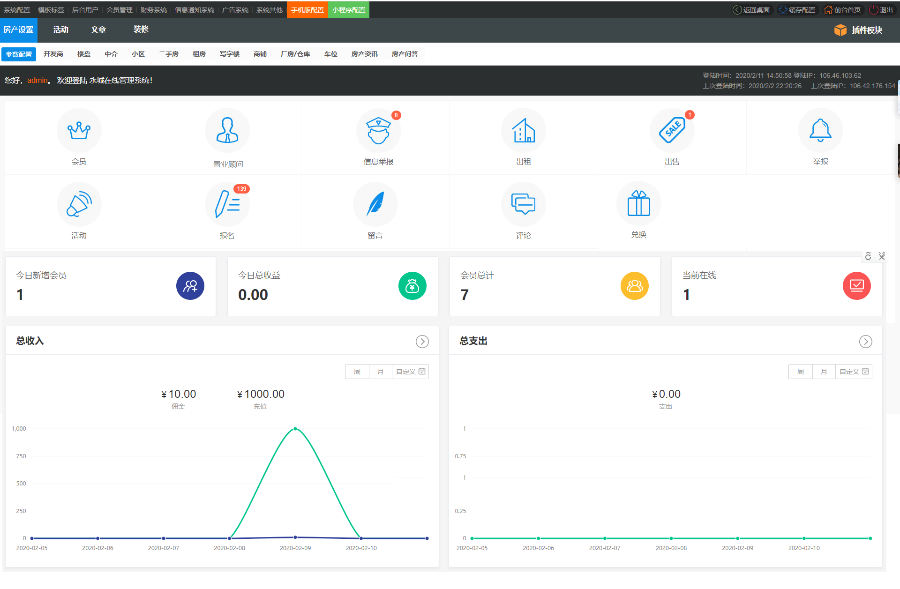The image size is (900, 589).
Task: Open the gift box 兑换 icon
Action: pos(638,204)
